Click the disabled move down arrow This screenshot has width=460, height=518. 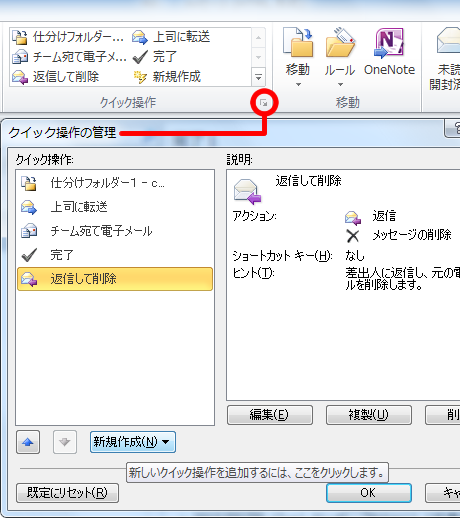pos(65,442)
